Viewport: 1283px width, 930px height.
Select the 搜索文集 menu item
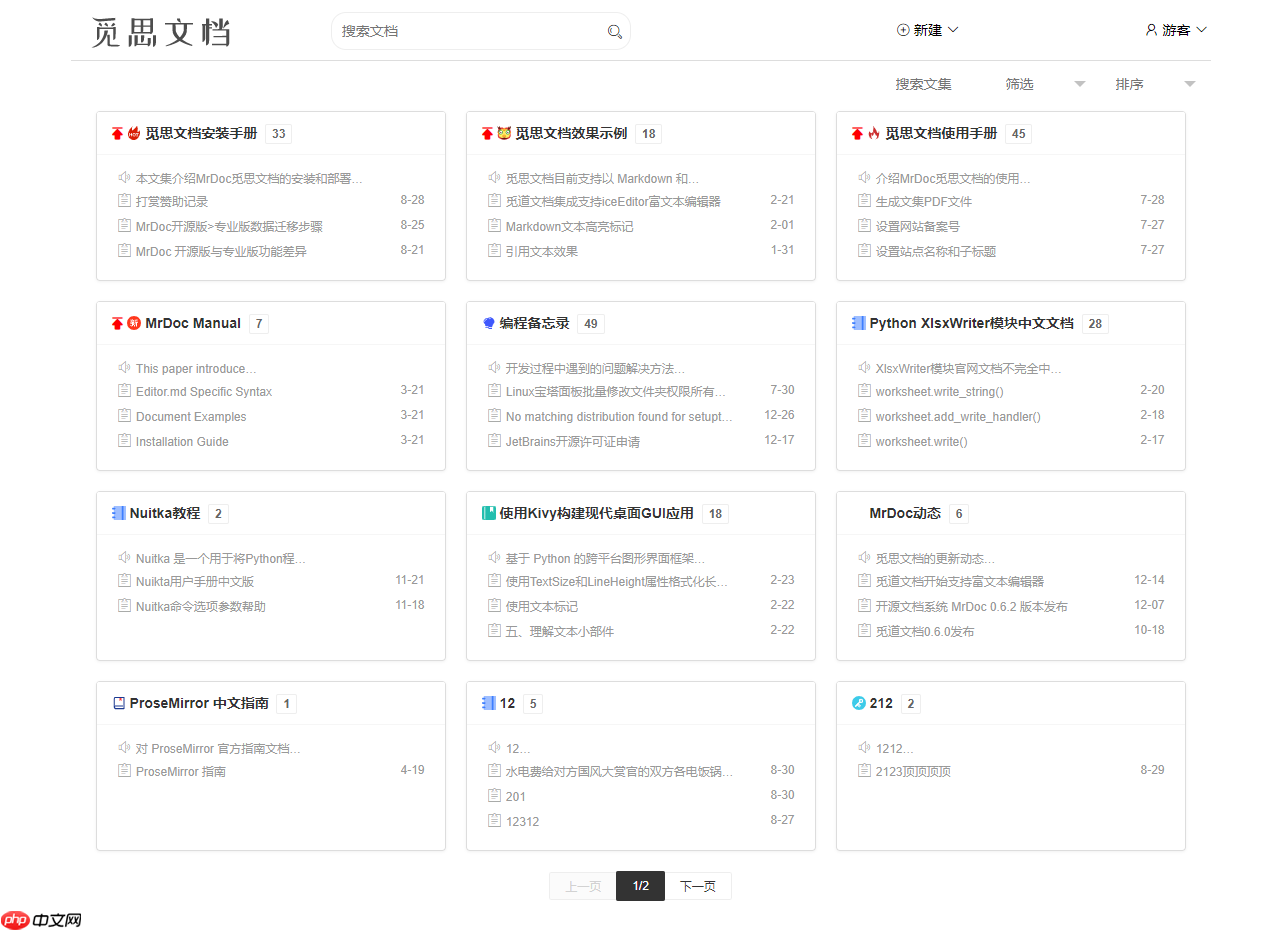923,84
